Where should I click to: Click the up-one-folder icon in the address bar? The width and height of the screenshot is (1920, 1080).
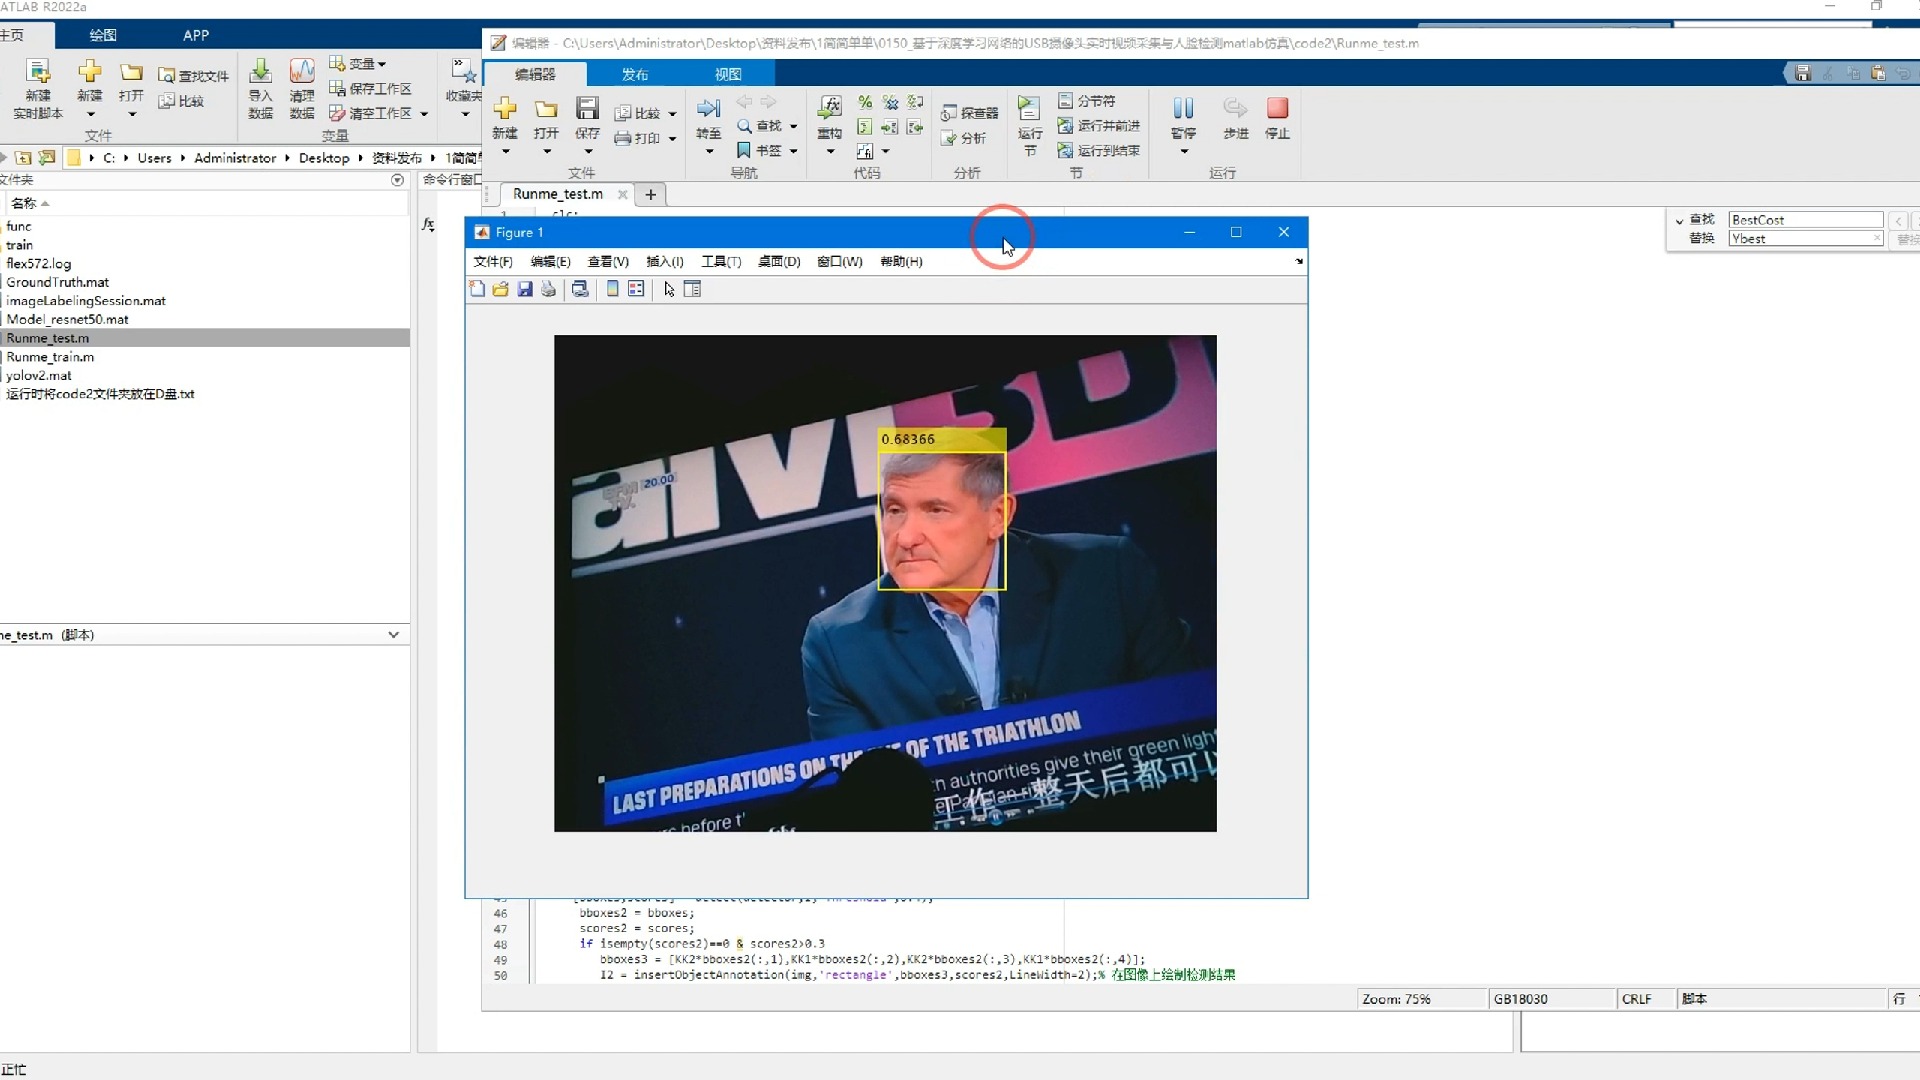click(x=23, y=158)
